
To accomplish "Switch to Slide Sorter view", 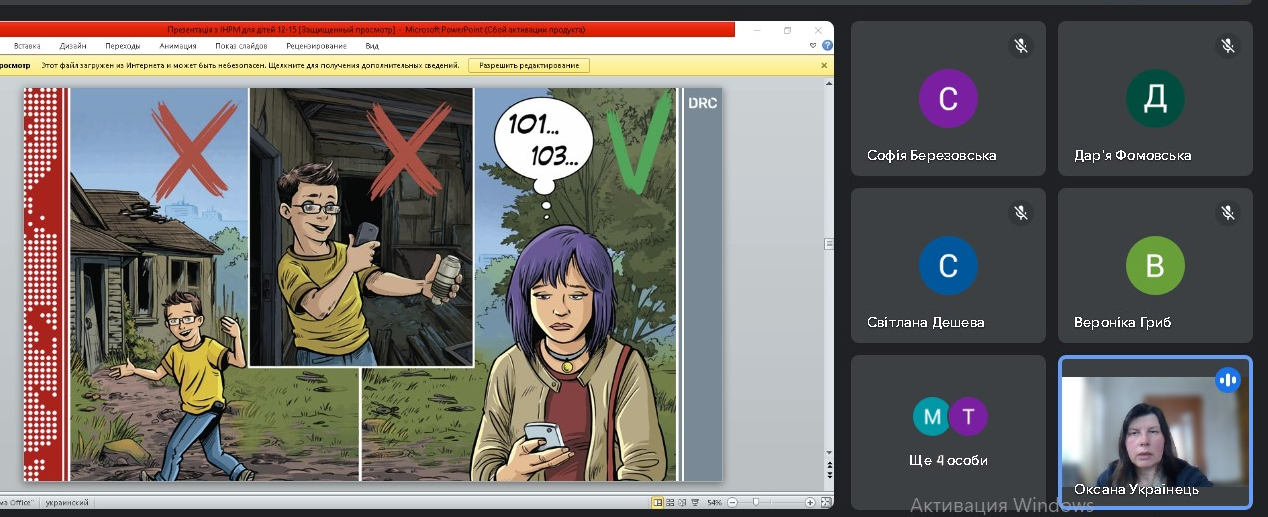I will point(670,502).
